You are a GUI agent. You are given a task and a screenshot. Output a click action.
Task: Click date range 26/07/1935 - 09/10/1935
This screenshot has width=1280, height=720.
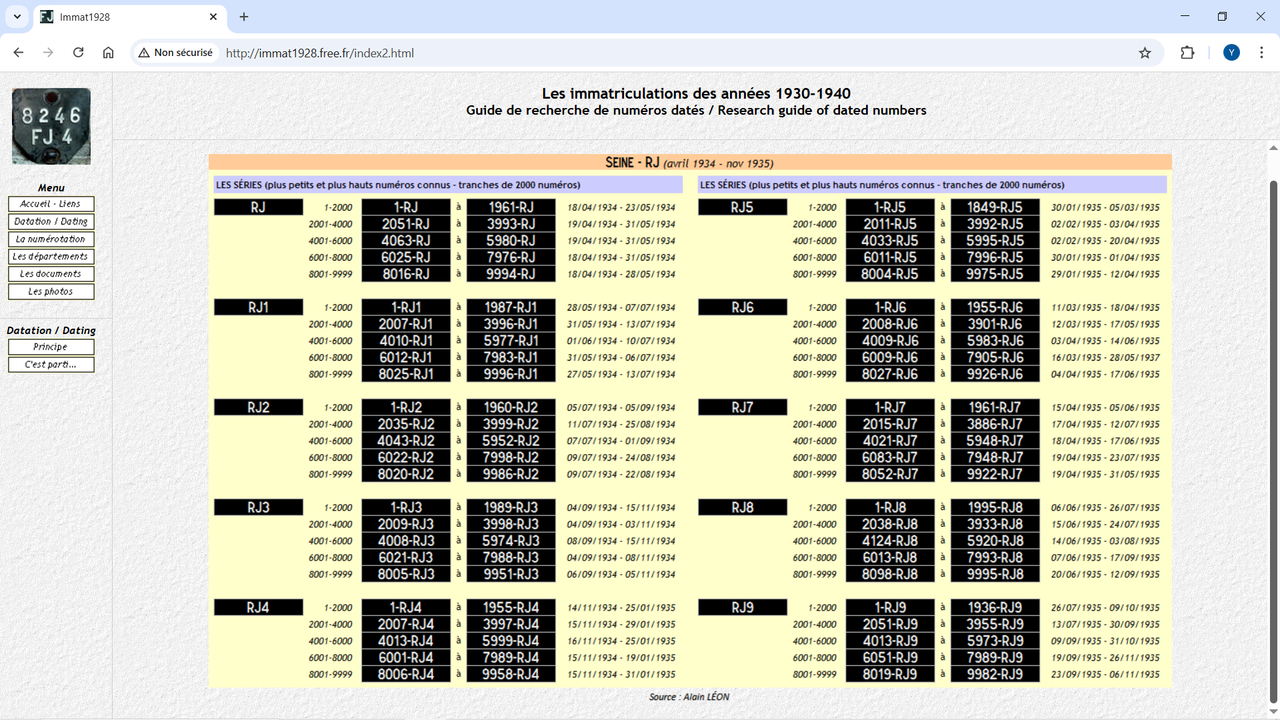(x=1105, y=607)
